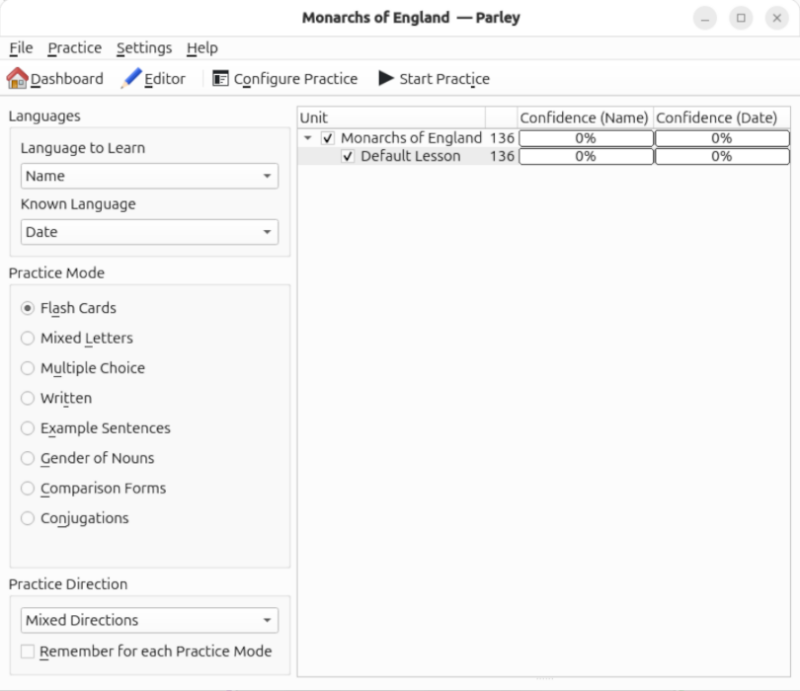Click the Confidence (Name) progress bar for Monarchs of England

(585, 138)
